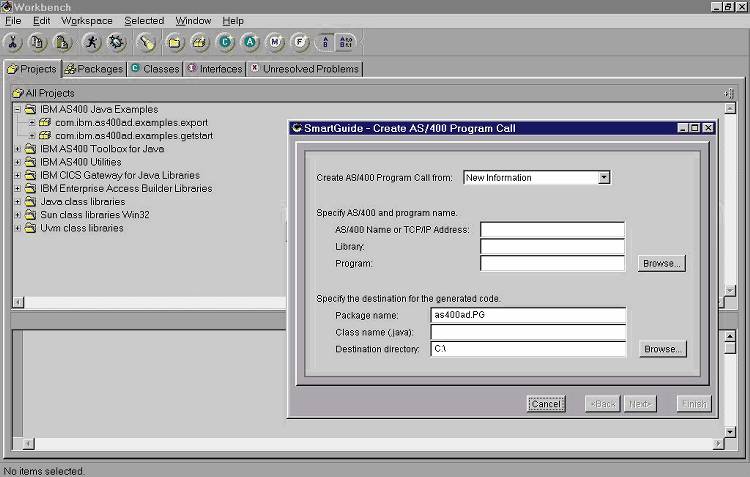Click the Create Field 'F' toolbar icon
The width and height of the screenshot is (750, 477).
[300, 43]
